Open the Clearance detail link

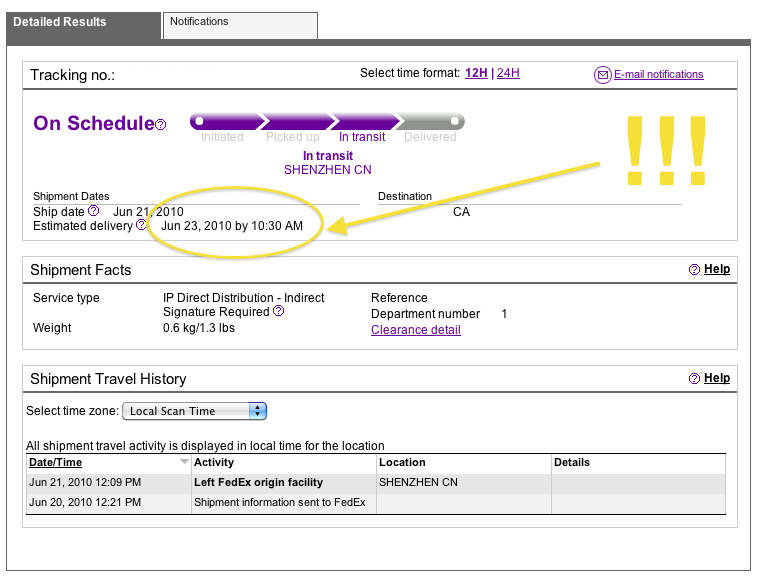click(x=415, y=330)
